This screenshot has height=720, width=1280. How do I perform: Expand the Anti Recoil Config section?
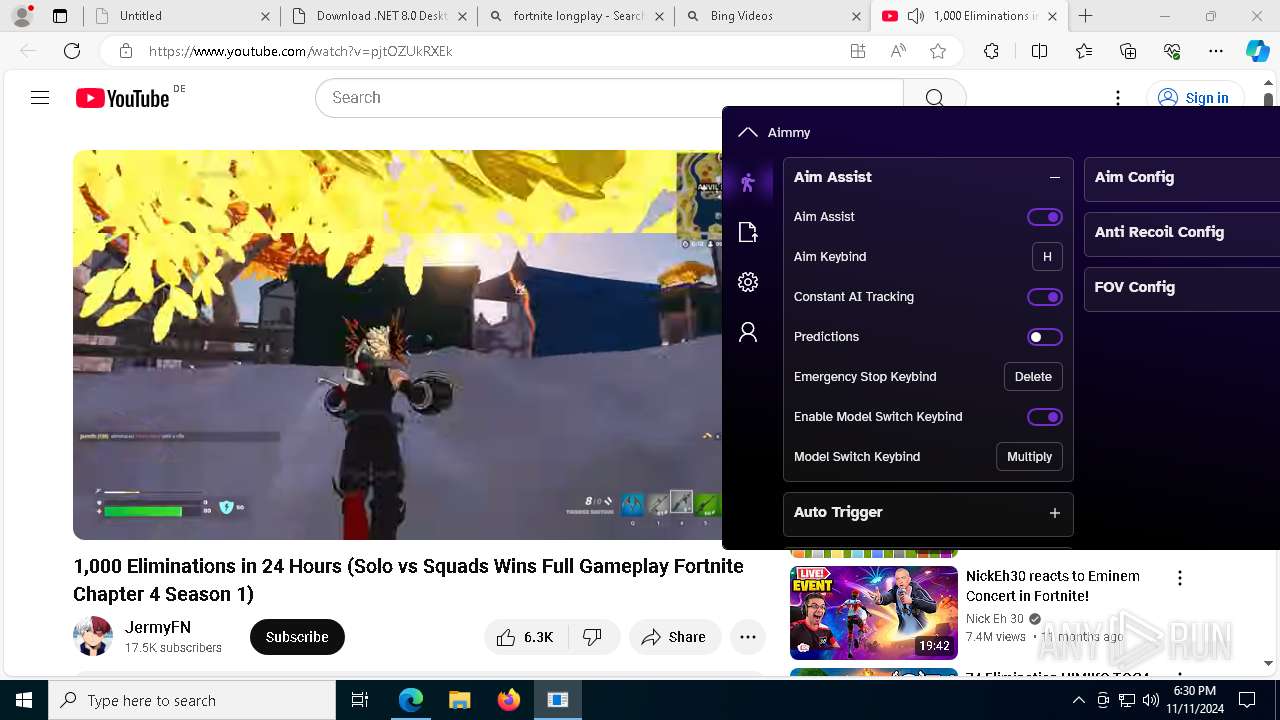(1181, 232)
